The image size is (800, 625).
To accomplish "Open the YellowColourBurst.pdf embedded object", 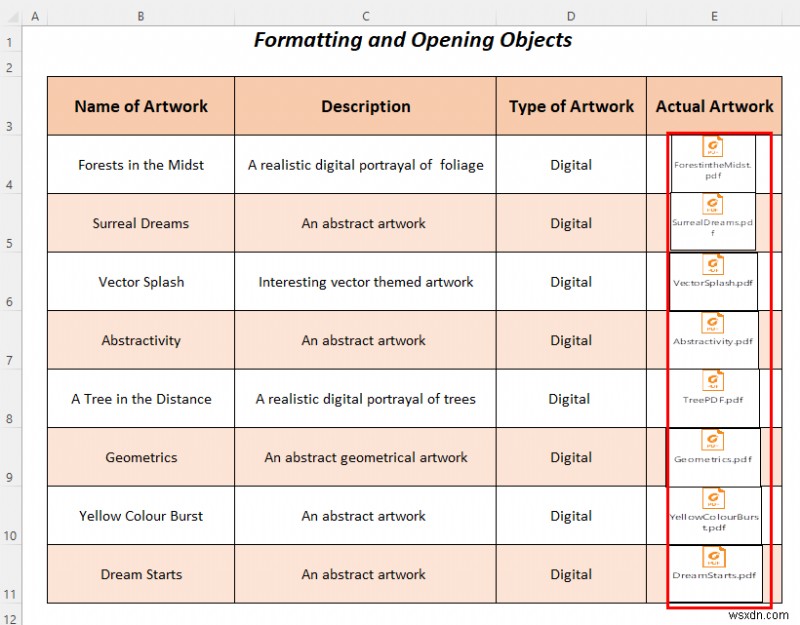I will click(713, 516).
